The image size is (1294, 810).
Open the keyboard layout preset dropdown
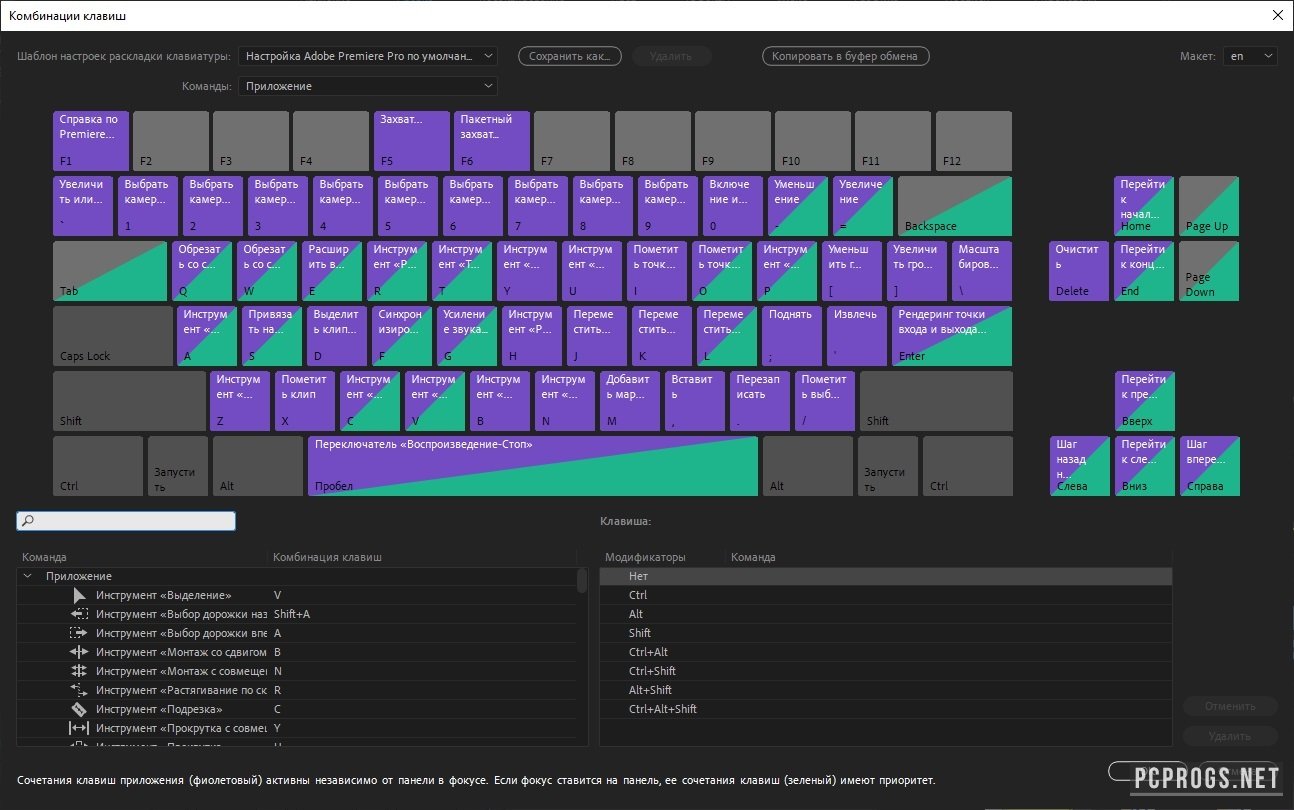coord(368,56)
